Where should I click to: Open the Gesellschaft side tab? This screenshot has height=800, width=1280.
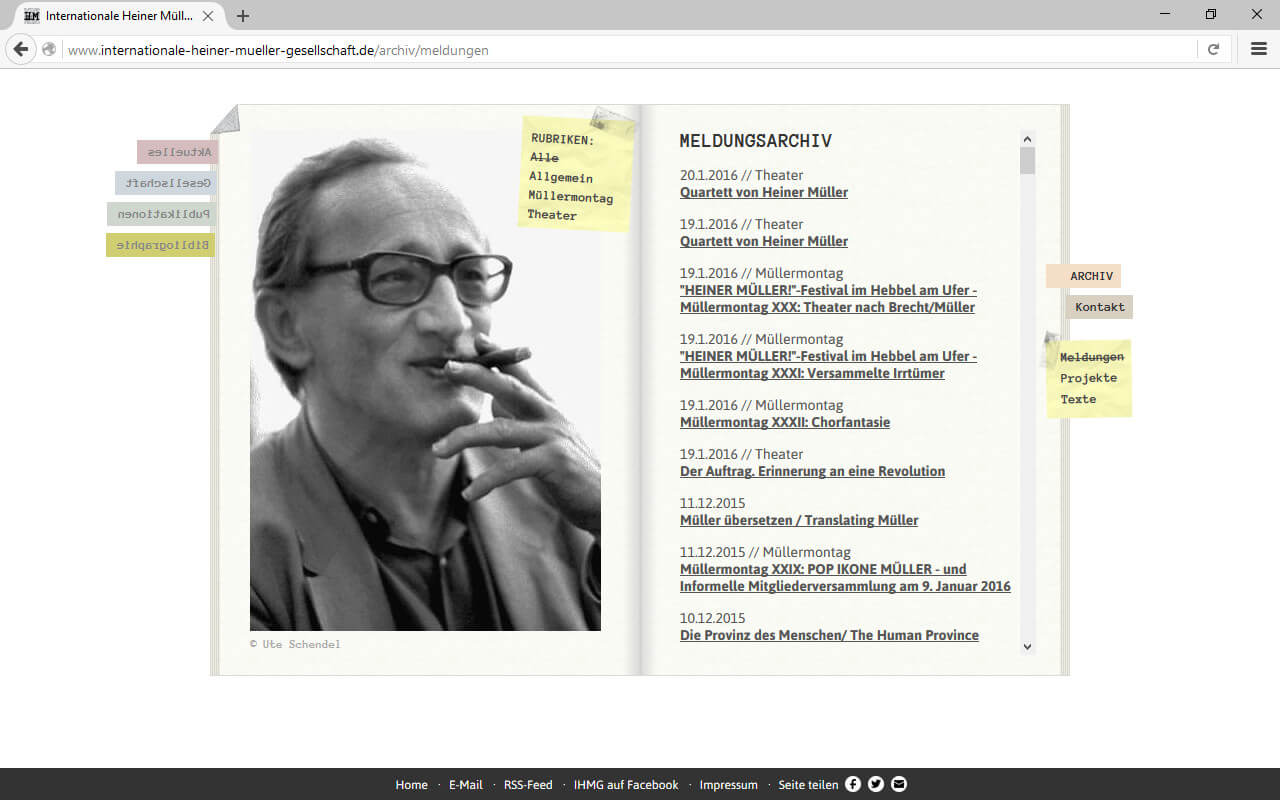tap(166, 183)
